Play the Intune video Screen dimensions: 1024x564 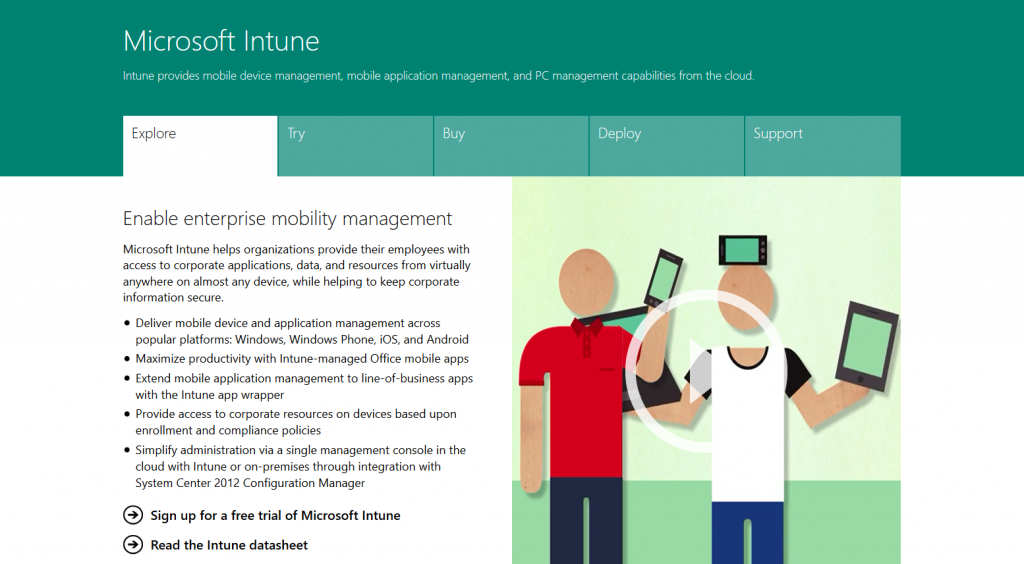pos(706,371)
